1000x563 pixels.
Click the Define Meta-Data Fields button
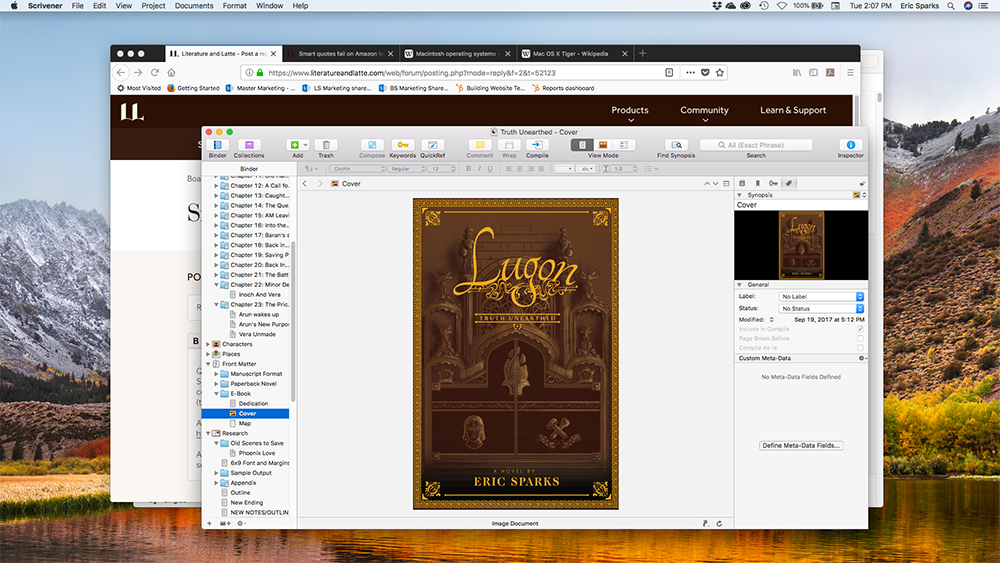coord(801,446)
